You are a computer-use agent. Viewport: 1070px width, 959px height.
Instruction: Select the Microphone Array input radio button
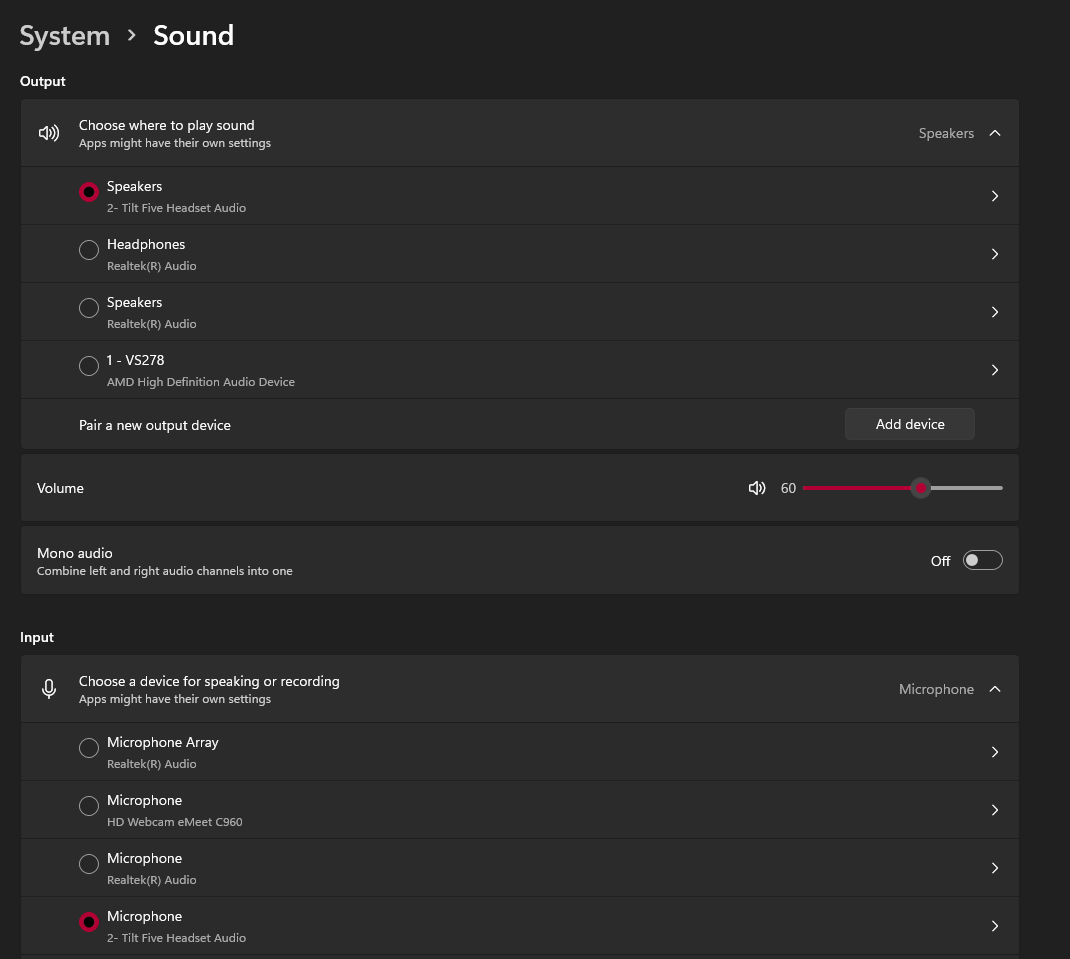(x=89, y=748)
